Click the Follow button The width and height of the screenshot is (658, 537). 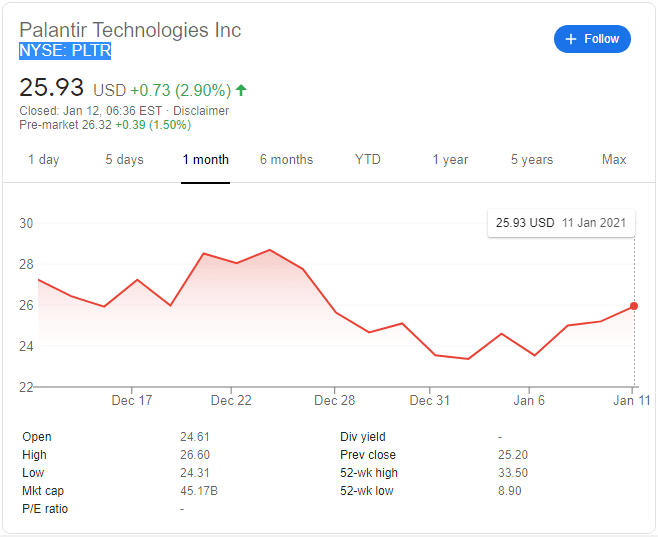[x=592, y=39]
